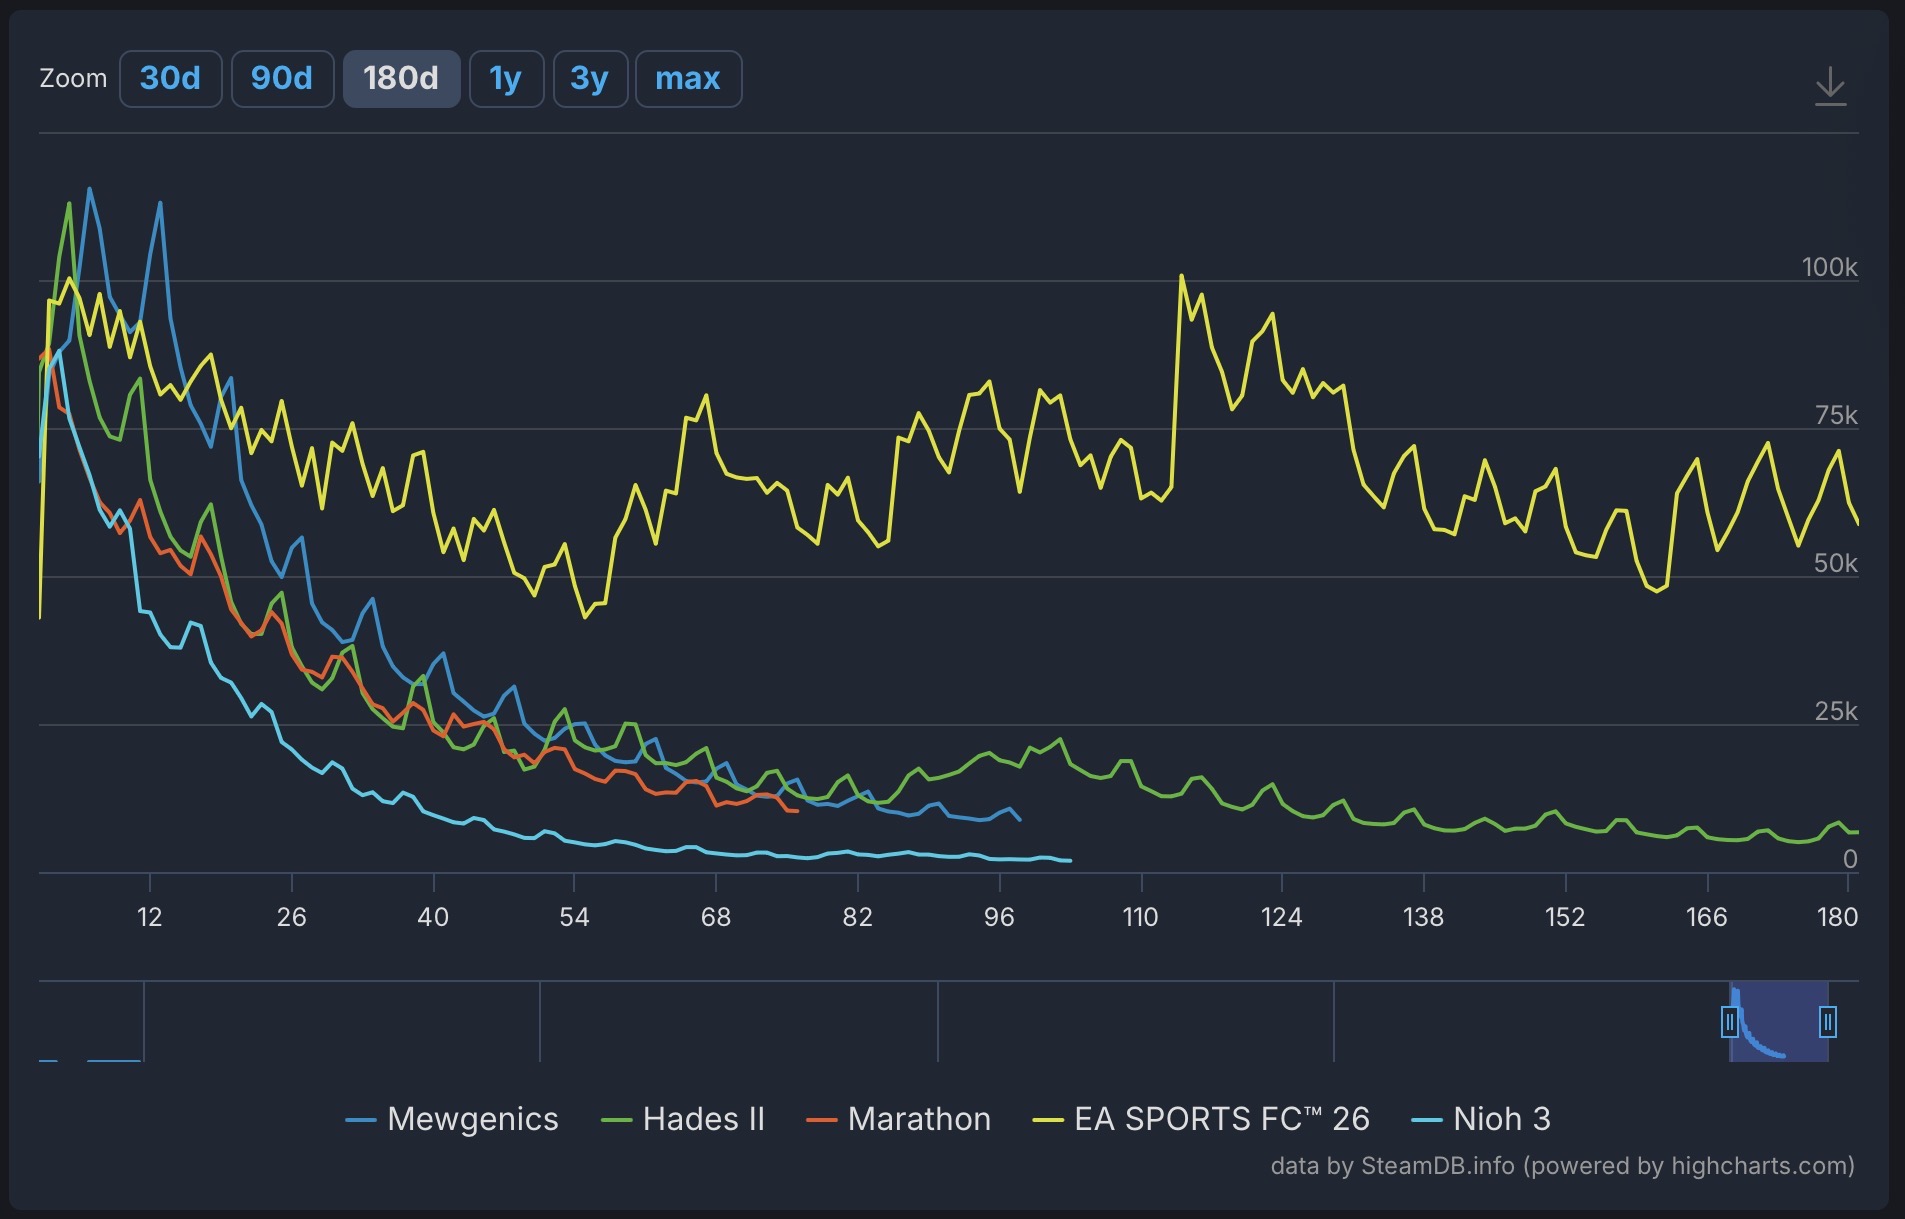Click the x-axis tick labeled 96
Image resolution: width=1905 pixels, height=1219 pixels.
[999, 917]
